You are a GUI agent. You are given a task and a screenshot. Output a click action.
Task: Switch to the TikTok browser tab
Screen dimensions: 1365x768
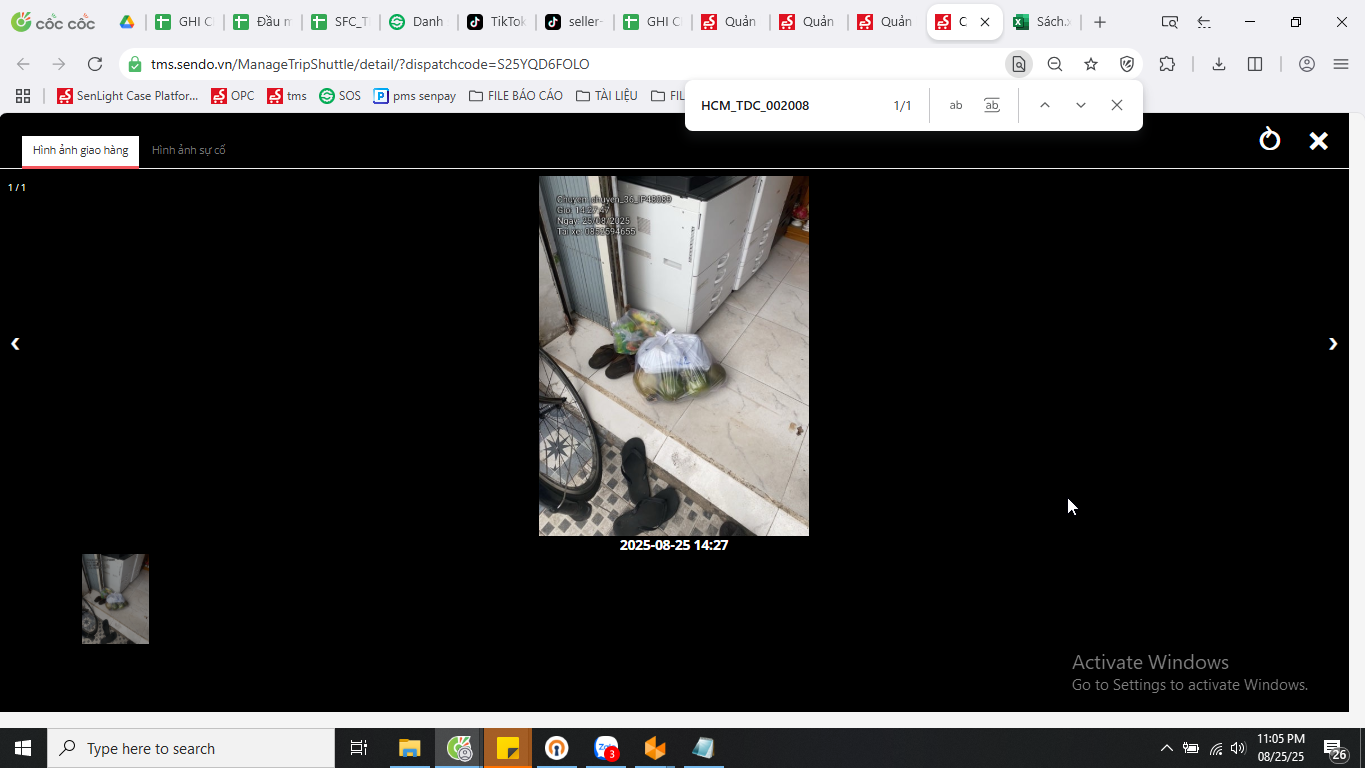497,22
